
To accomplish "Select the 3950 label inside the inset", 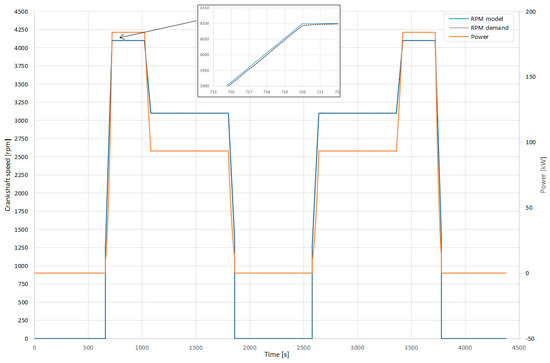I will (204, 70).
